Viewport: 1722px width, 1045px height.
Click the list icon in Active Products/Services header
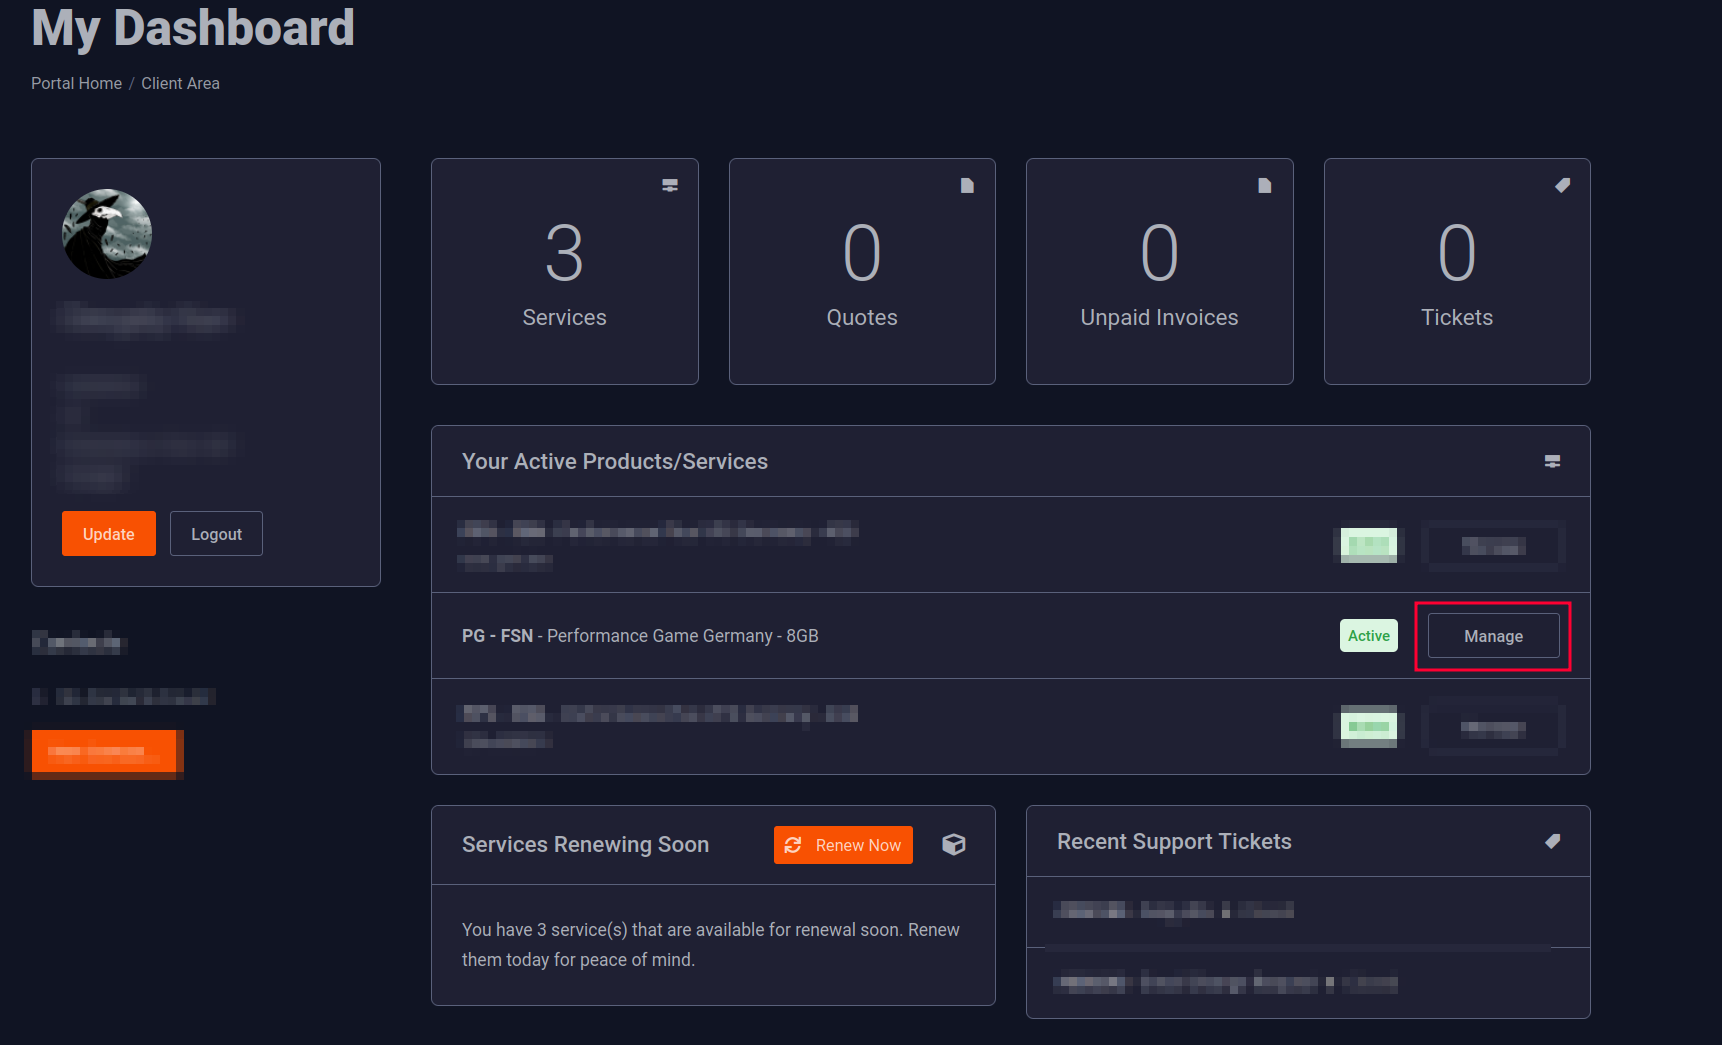point(1552,461)
